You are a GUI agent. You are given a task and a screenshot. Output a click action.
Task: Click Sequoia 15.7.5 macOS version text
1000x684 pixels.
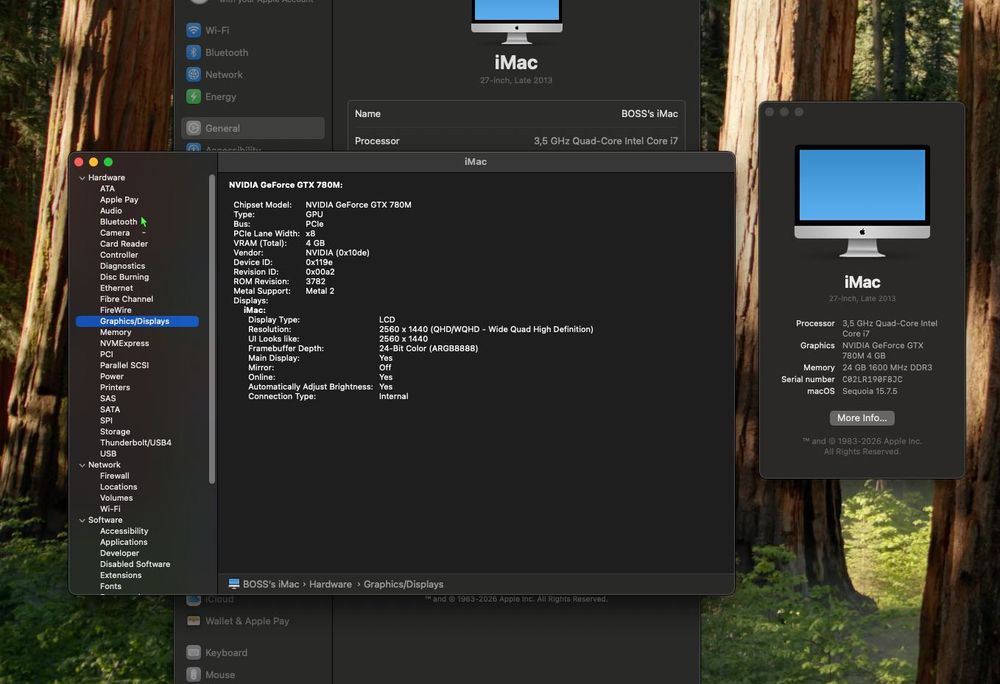click(869, 391)
